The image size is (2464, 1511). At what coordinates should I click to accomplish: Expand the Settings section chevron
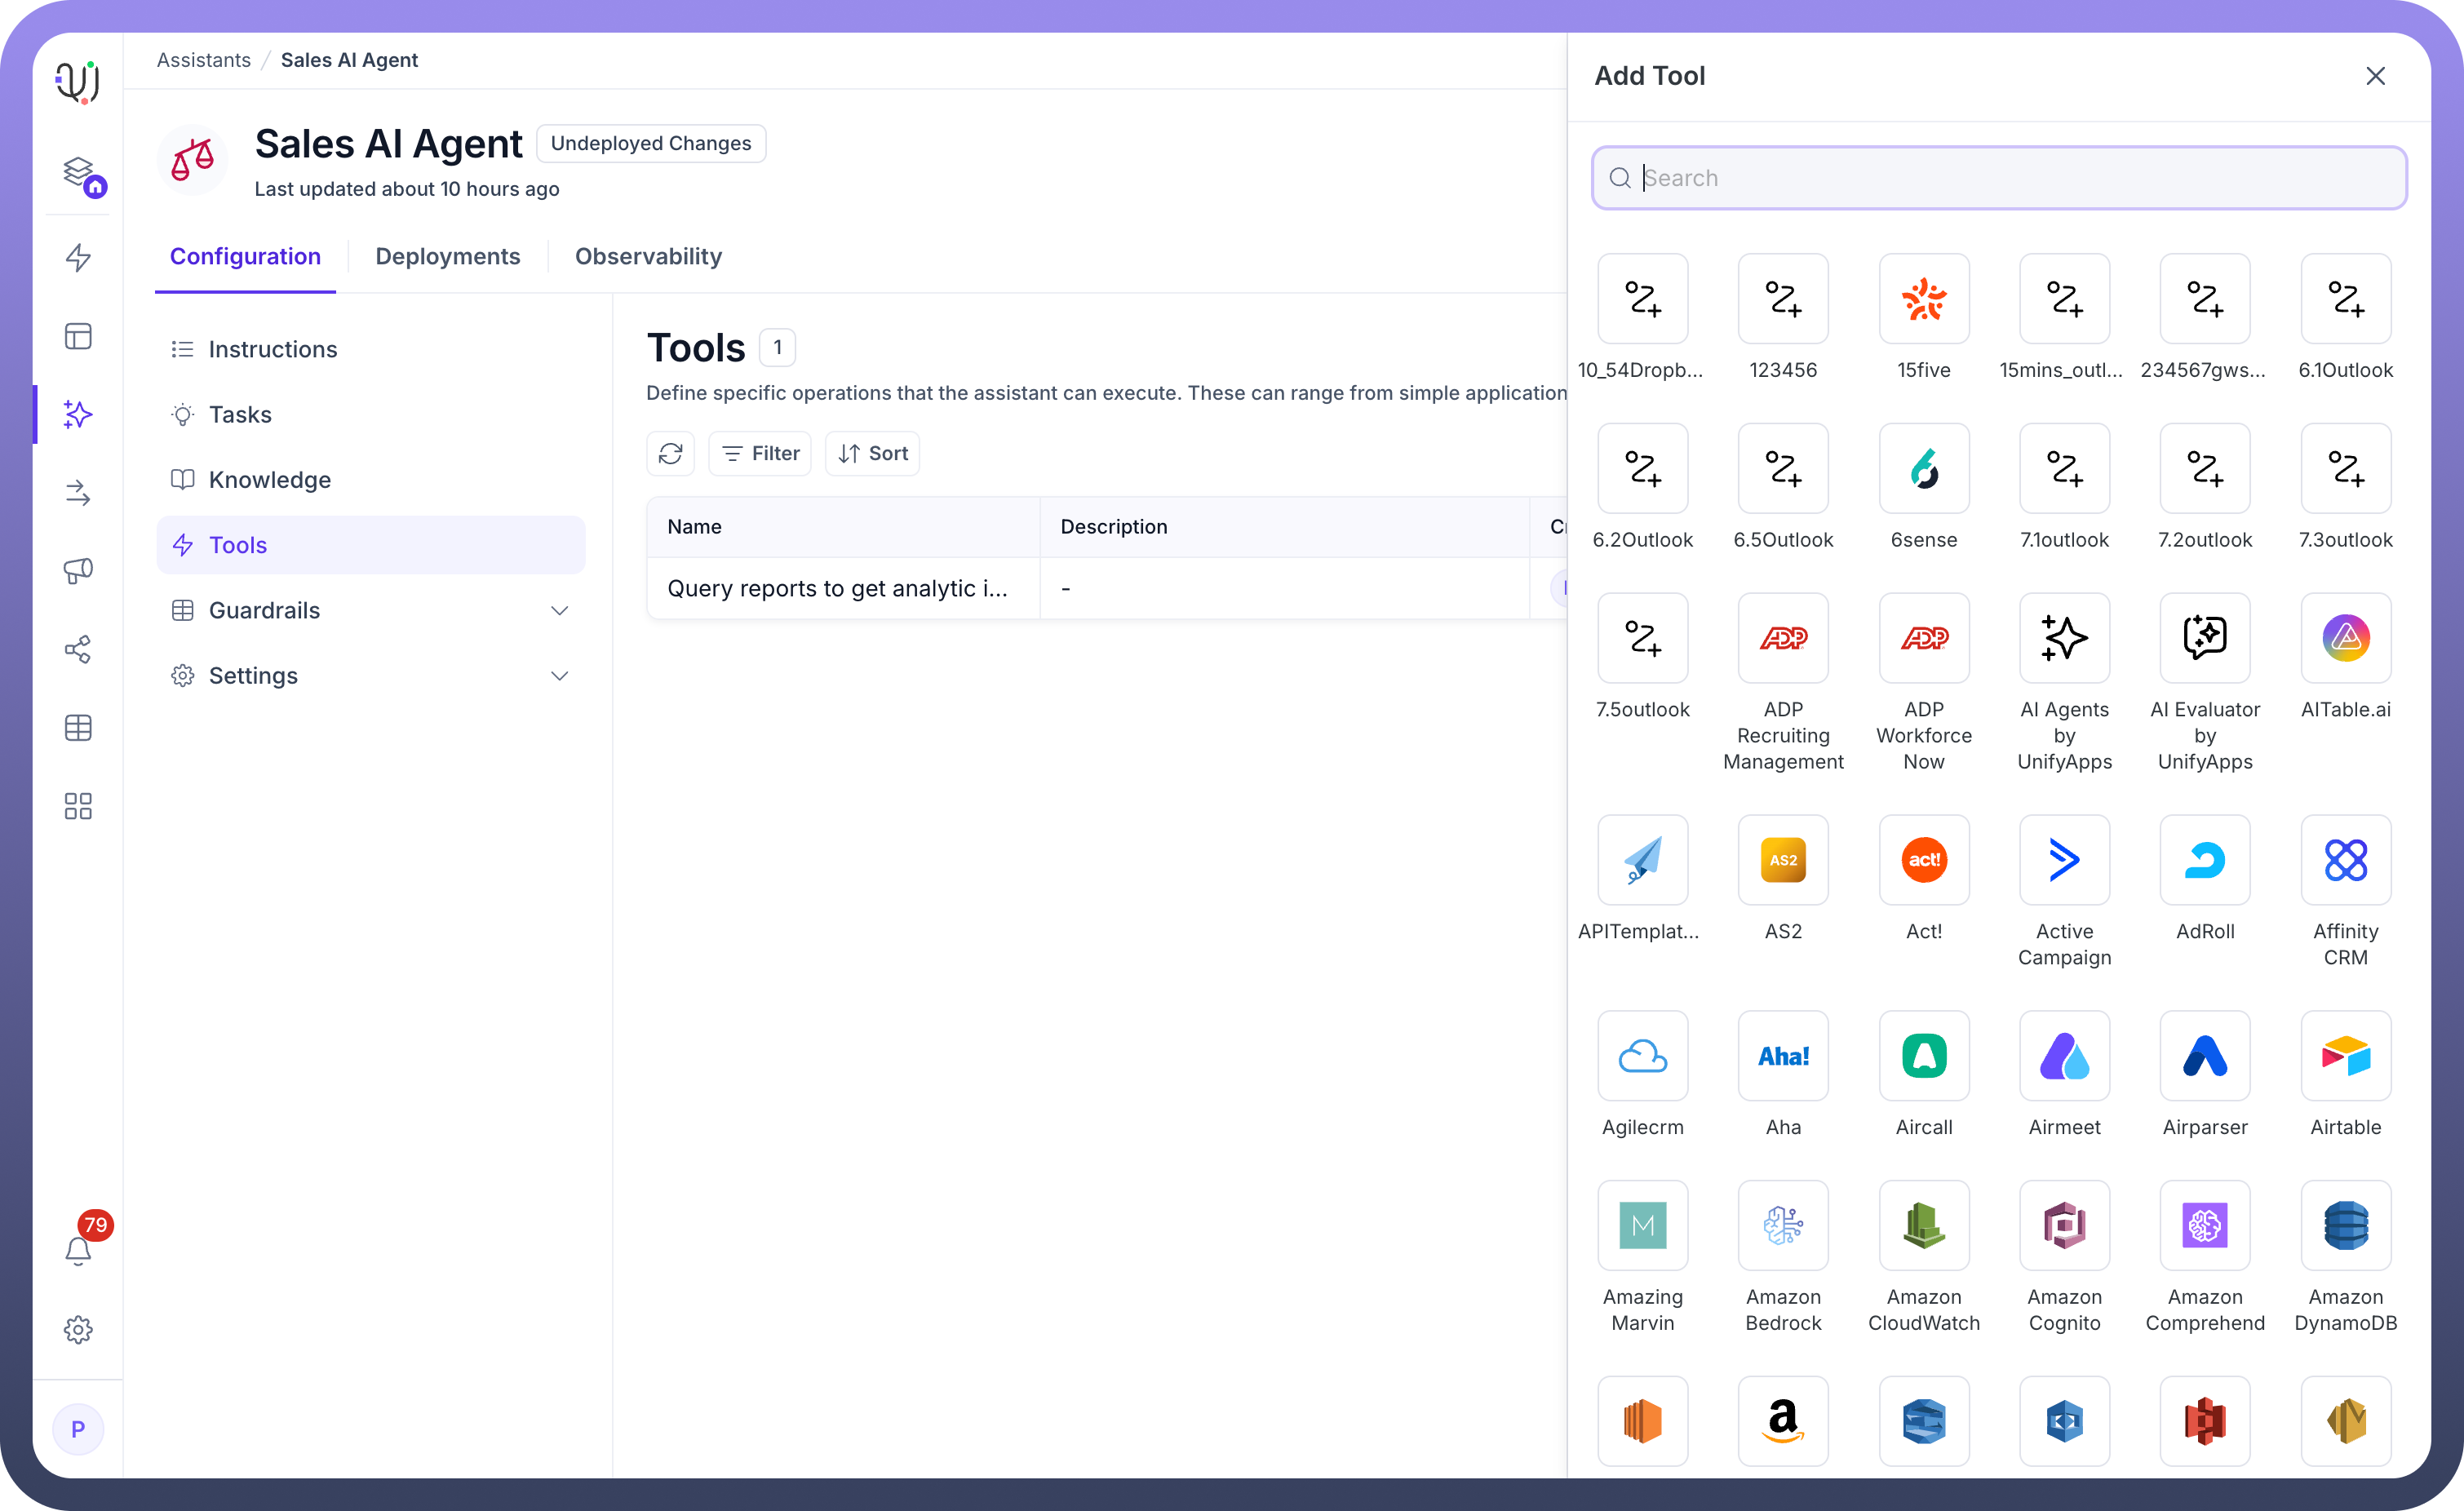pos(559,676)
